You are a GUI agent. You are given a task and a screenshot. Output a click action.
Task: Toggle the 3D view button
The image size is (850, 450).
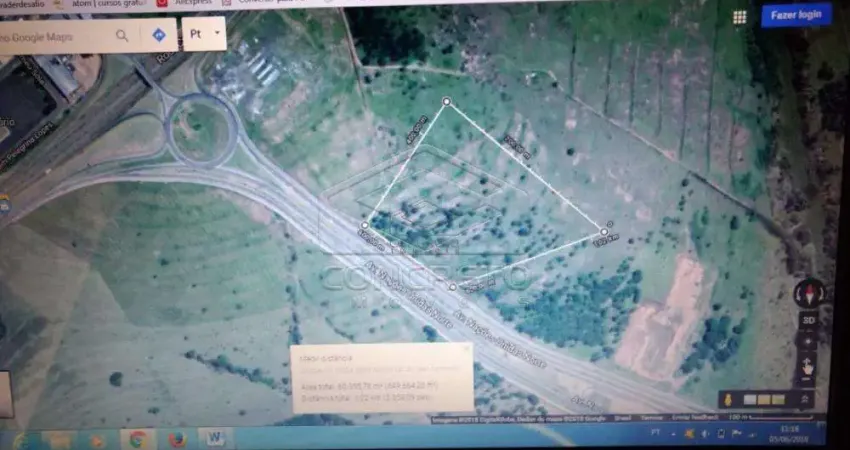(x=807, y=322)
